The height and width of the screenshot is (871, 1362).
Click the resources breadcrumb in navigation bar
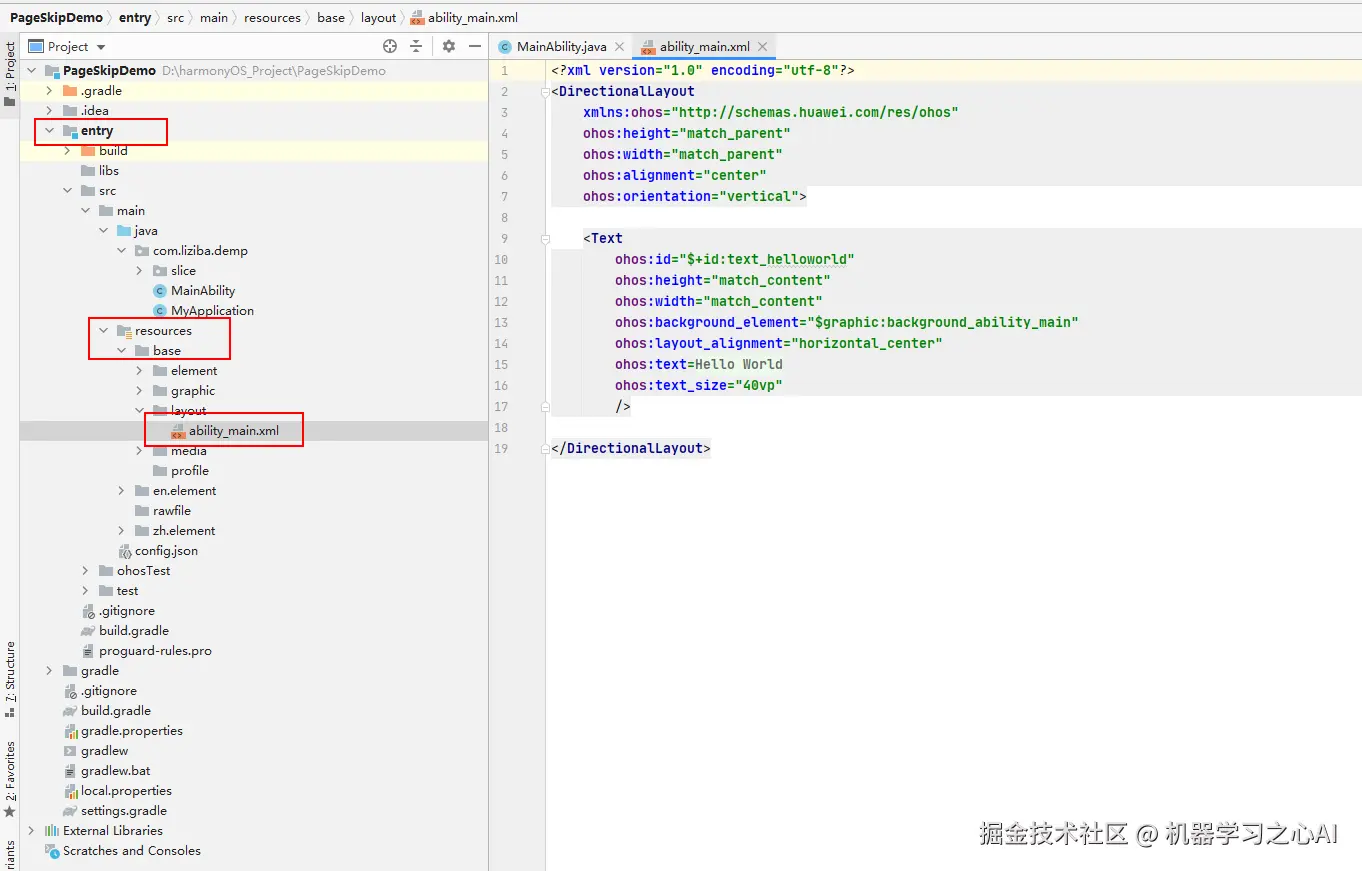(x=272, y=18)
